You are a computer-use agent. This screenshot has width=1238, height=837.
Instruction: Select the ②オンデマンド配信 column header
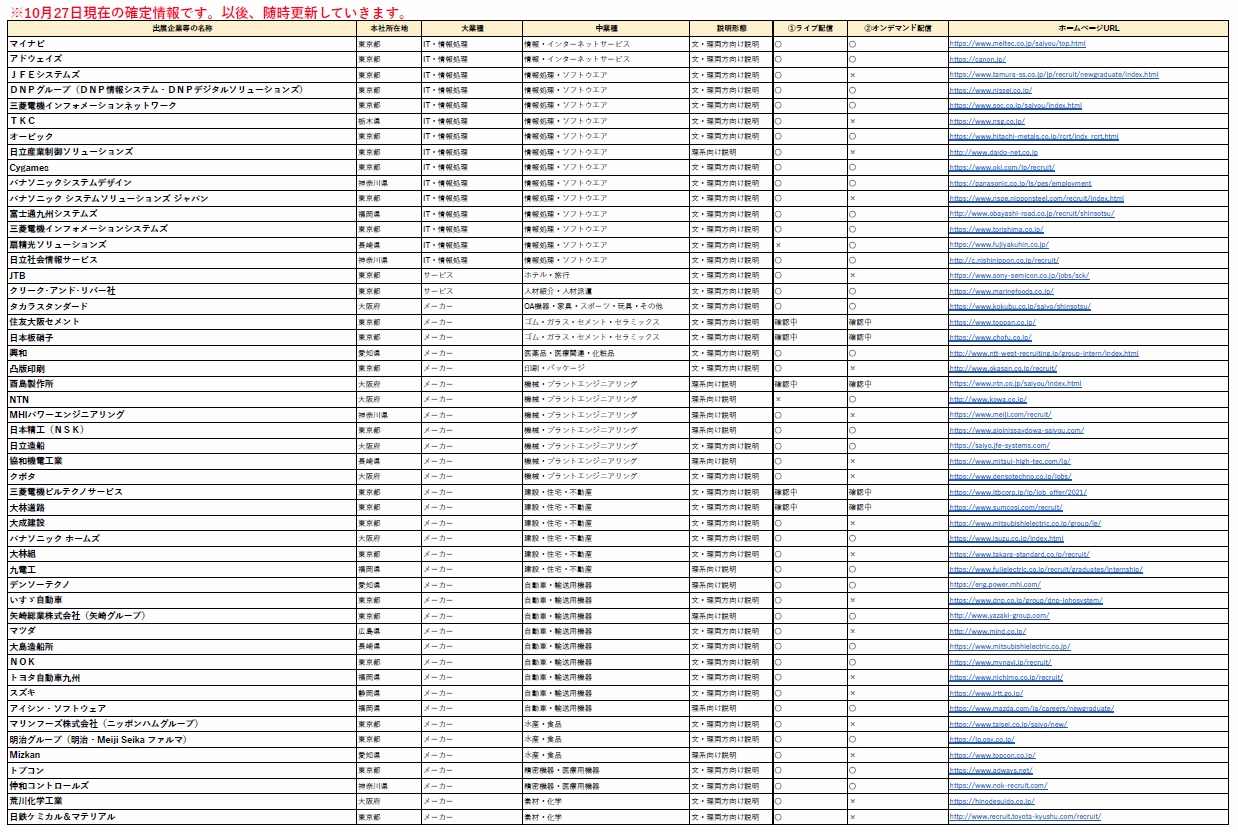tap(897, 28)
